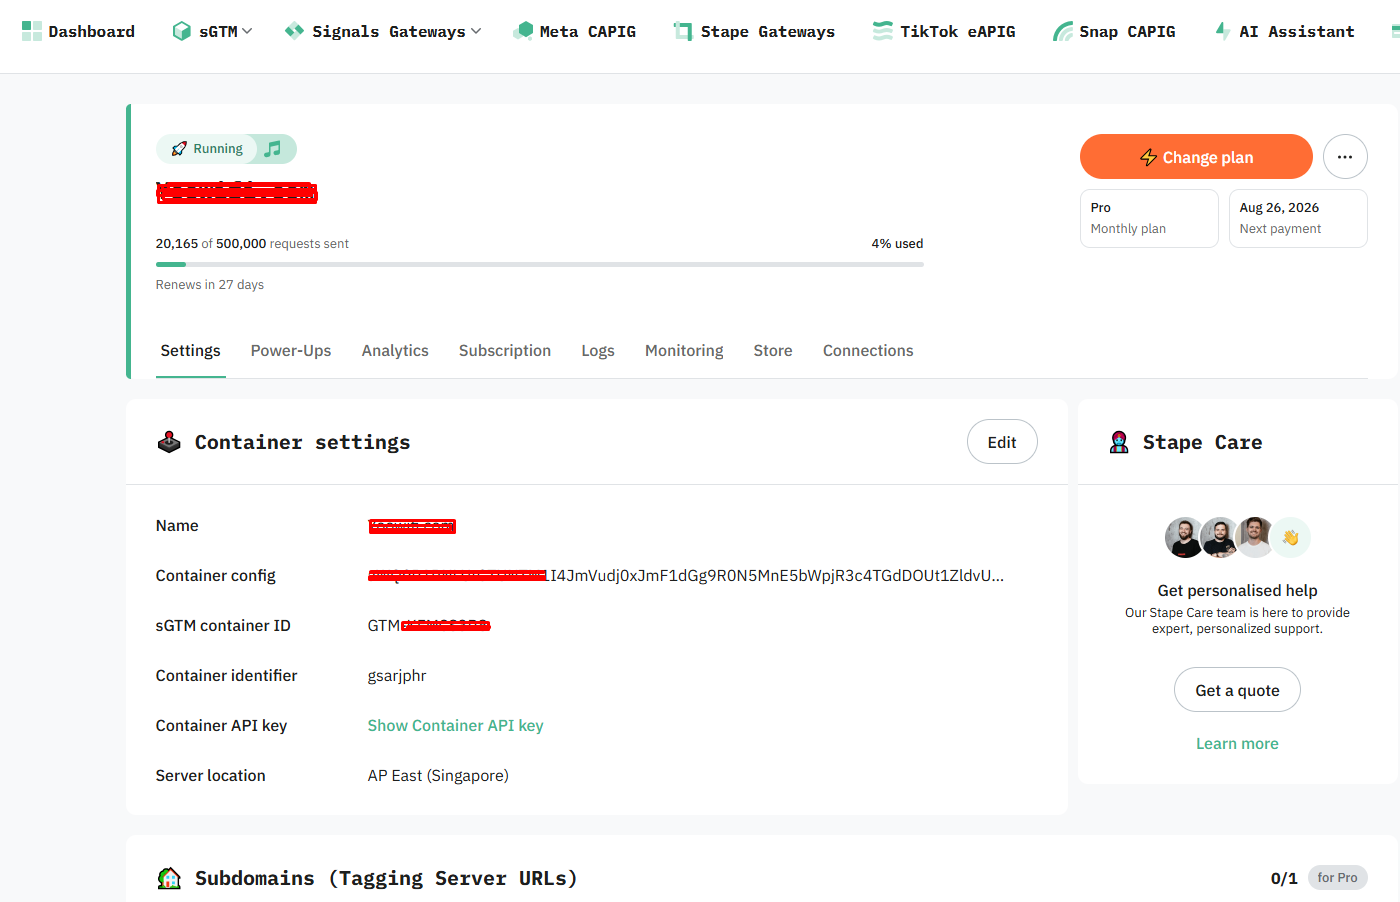
Task: Click the third team member avatar
Action: coord(1255,537)
